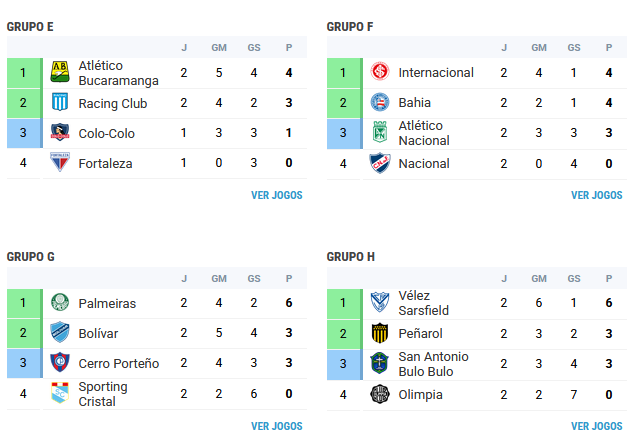Click the Nacional shield crest
The width and height of the screenshot is (633, 443).
point(380,163)
